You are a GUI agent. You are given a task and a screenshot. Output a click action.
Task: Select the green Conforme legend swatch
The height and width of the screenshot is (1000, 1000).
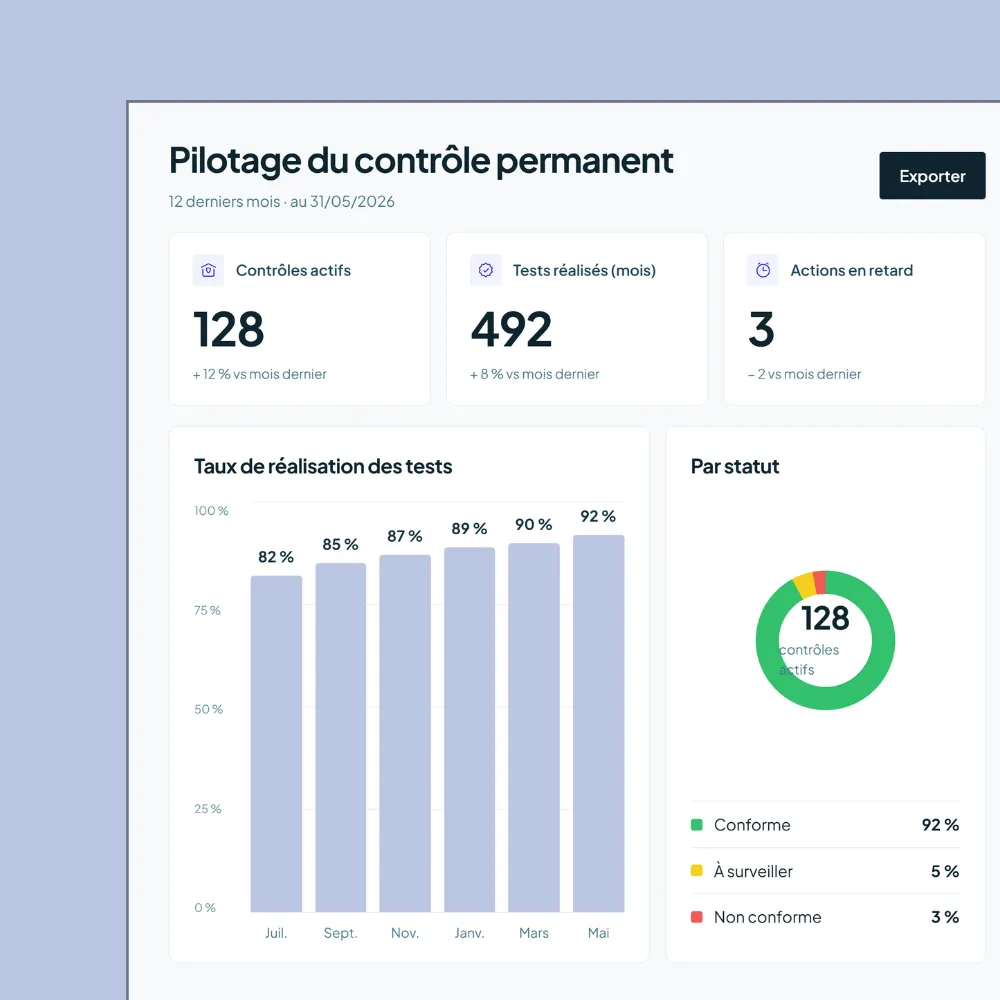(696, 825)
